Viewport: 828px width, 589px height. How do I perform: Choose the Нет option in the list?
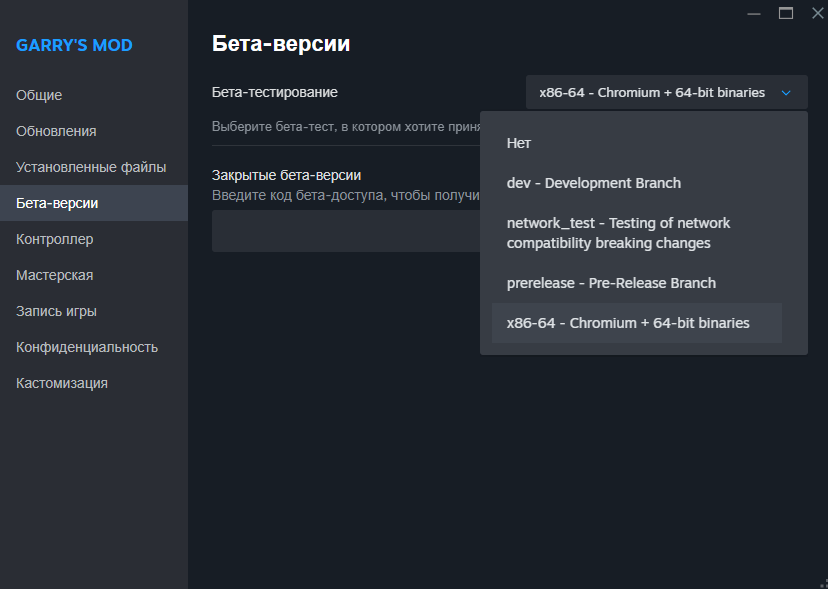[518, 143]
